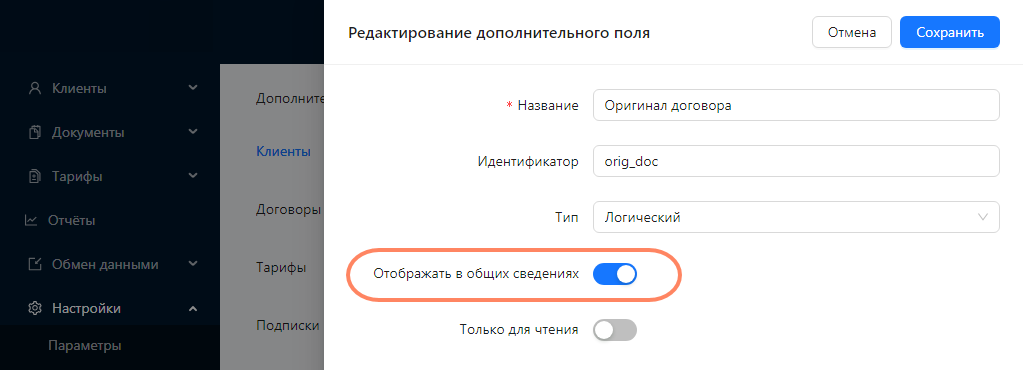The height and width of the screenshot is (370, 1023).
Task: Collapse the Настройки section chevron
Action: (192, 308)
